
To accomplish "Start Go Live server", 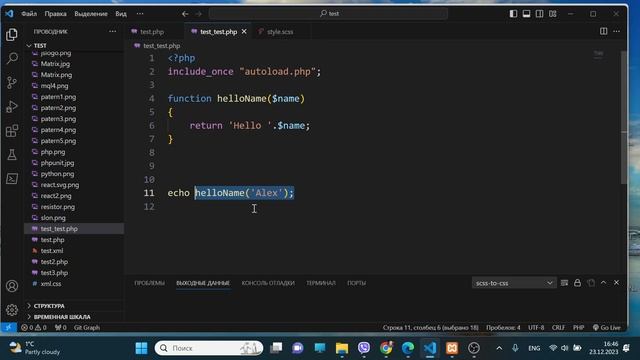I will pos(607,327).
